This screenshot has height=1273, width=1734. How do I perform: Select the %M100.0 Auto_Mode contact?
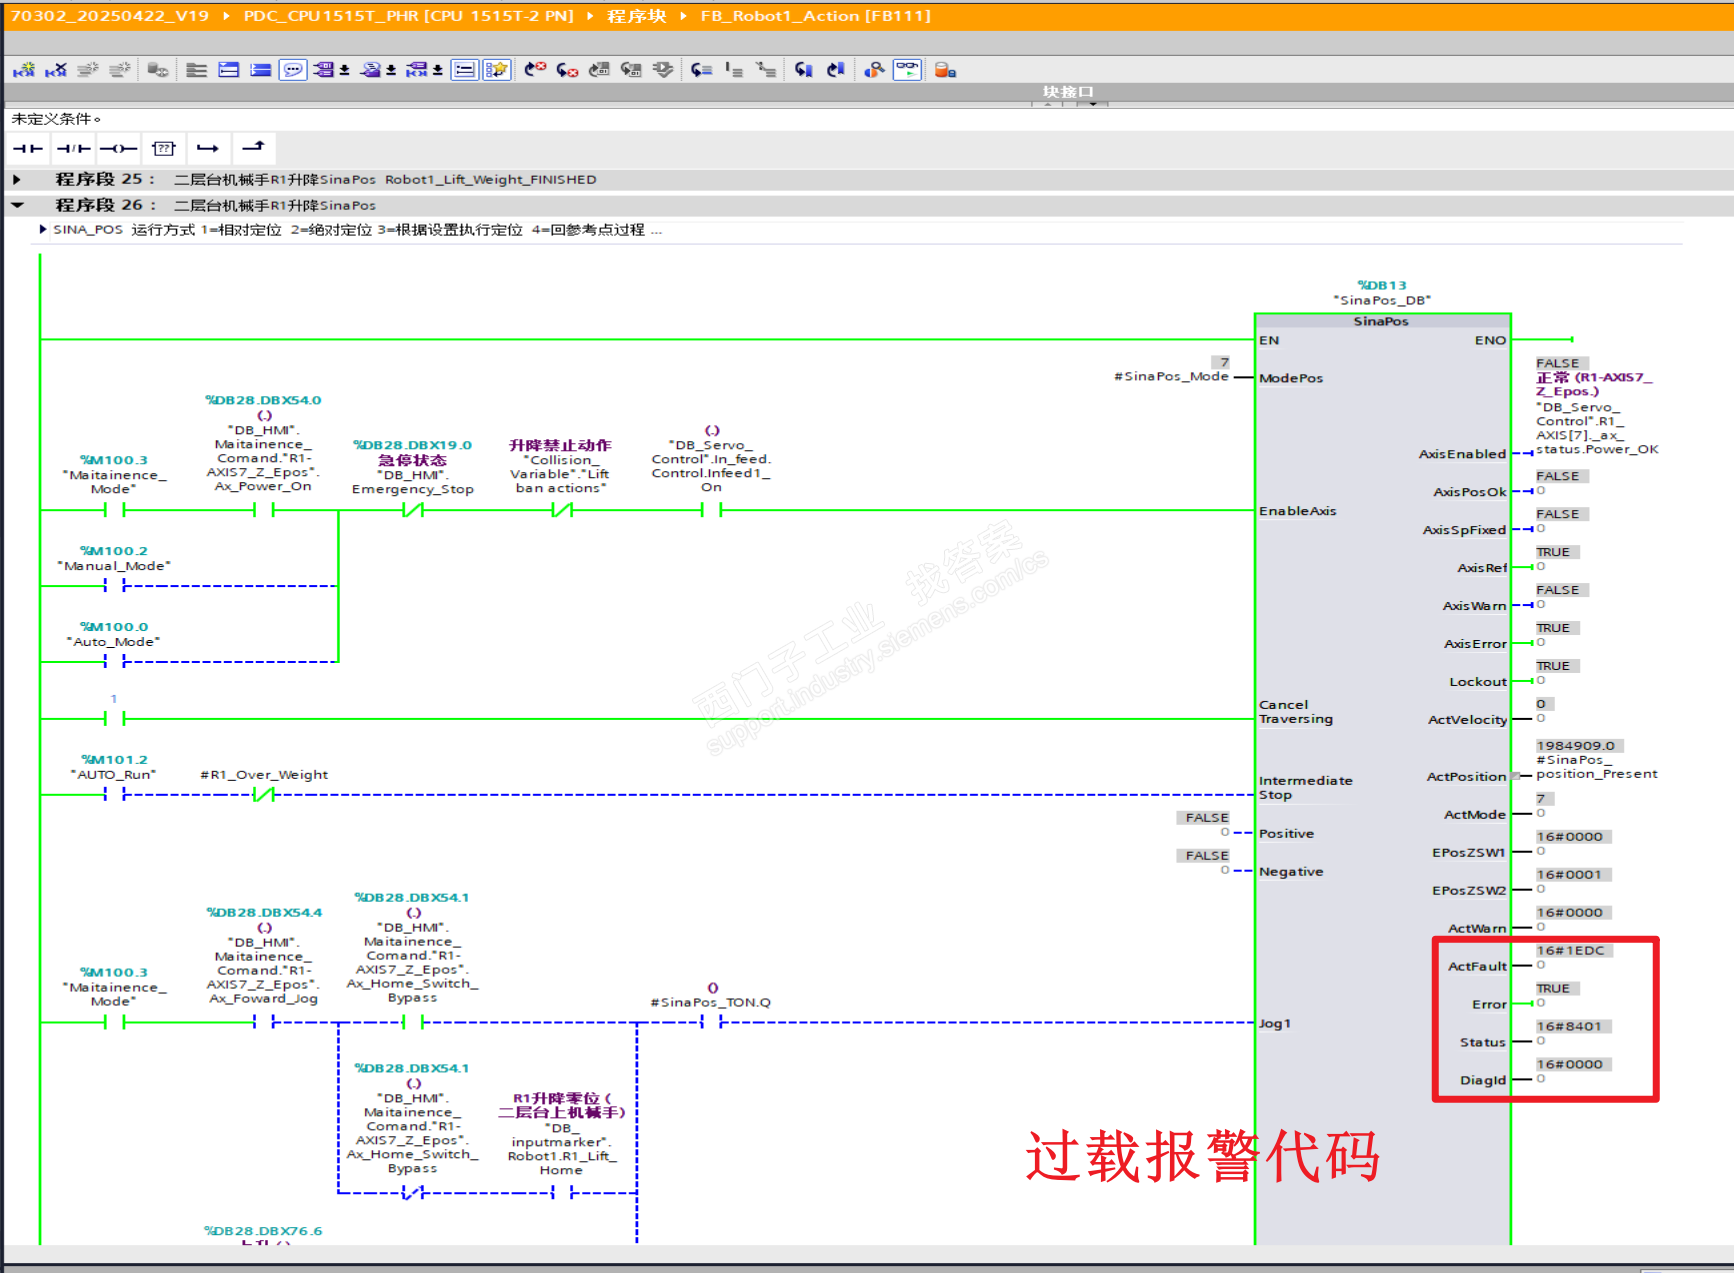coord(114,661)
